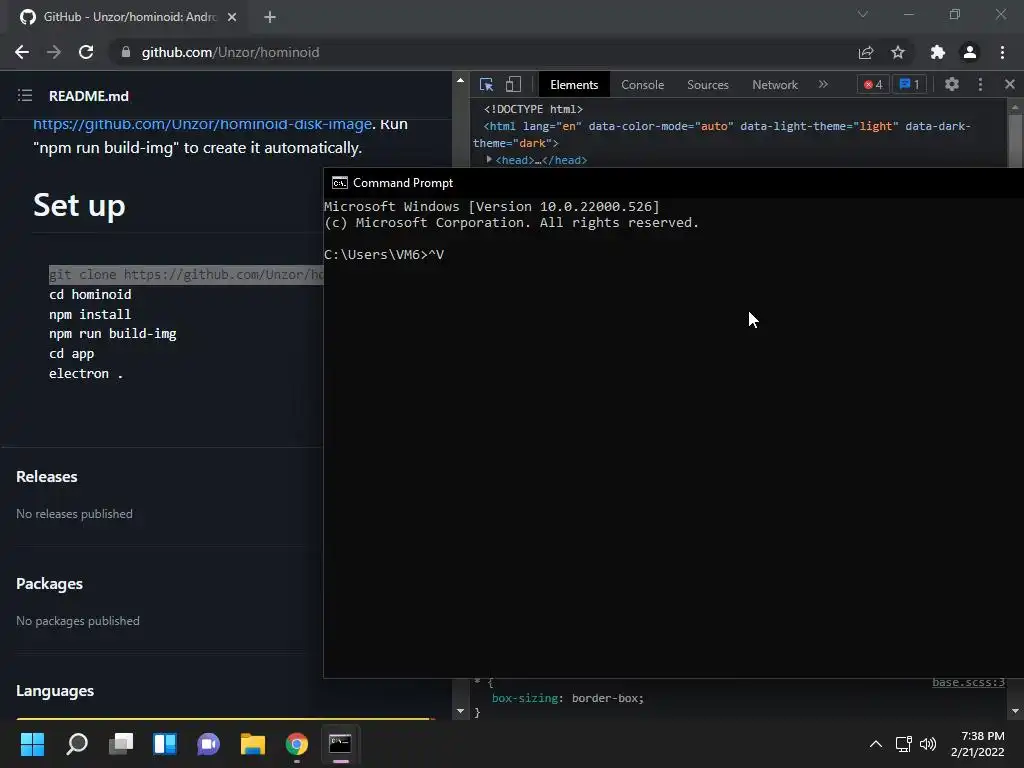The width and height of the screenshot is (1024, 768).
Task: Click the Command Prompt taskbar icon
Action: point(340,744)
